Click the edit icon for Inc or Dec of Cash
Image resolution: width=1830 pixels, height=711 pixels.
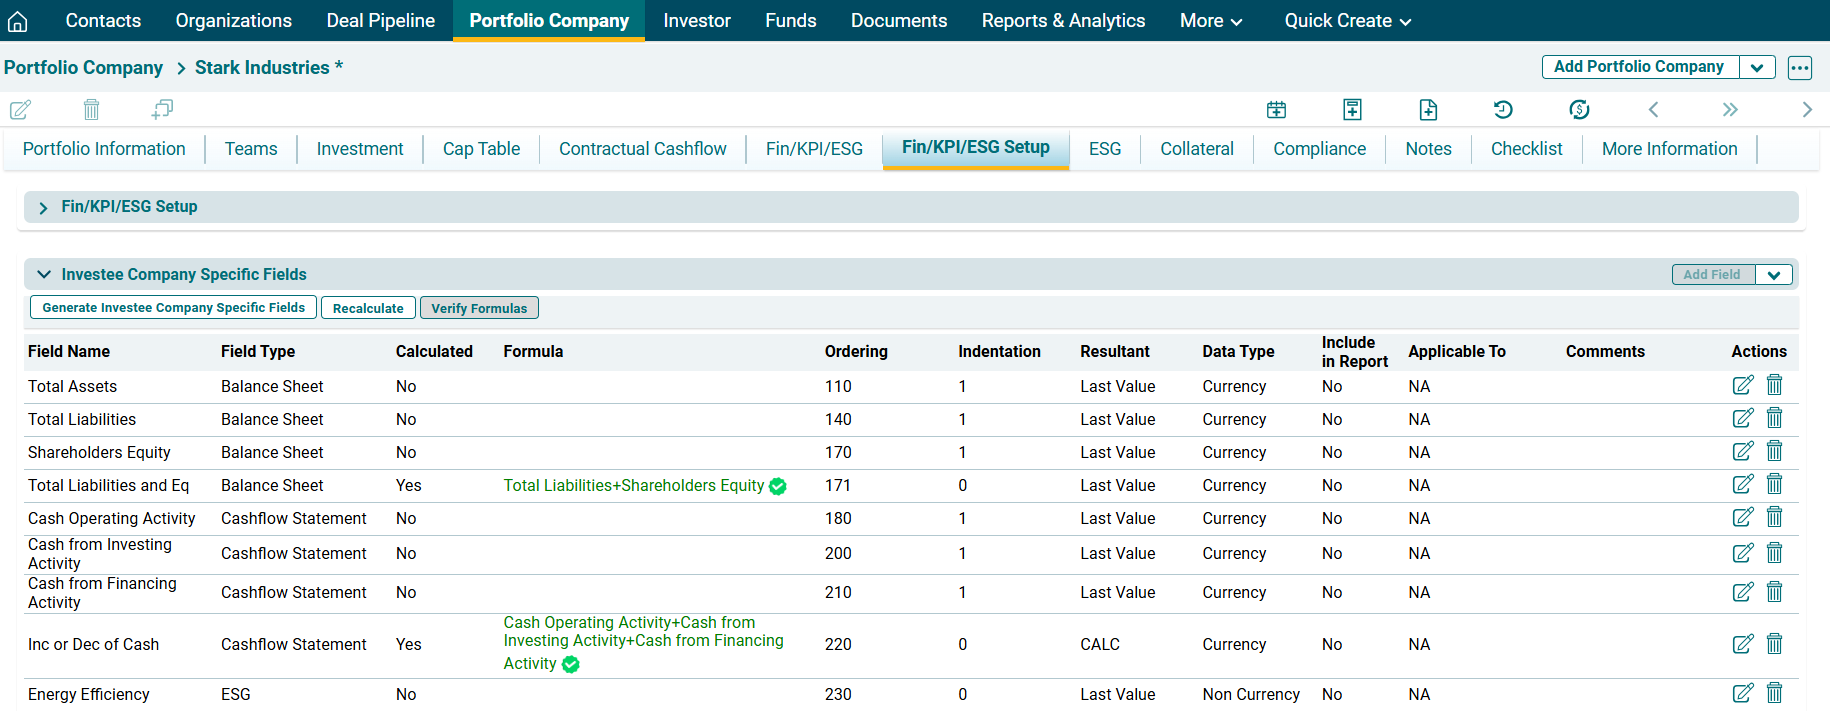[x=1742, y=645]
